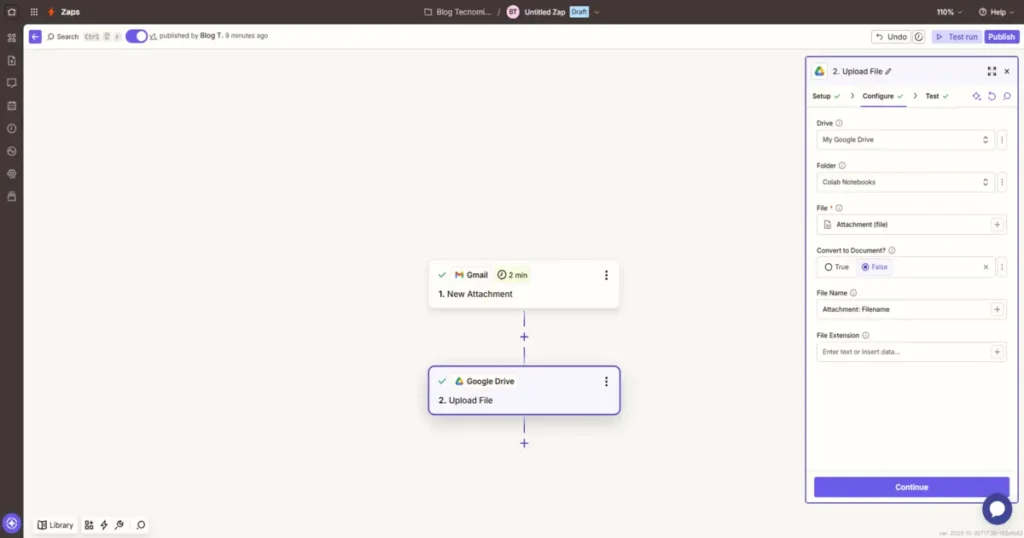The image size is (1024, 538).
Task: Go to the home icon in top bar
Action: [12, 12]
